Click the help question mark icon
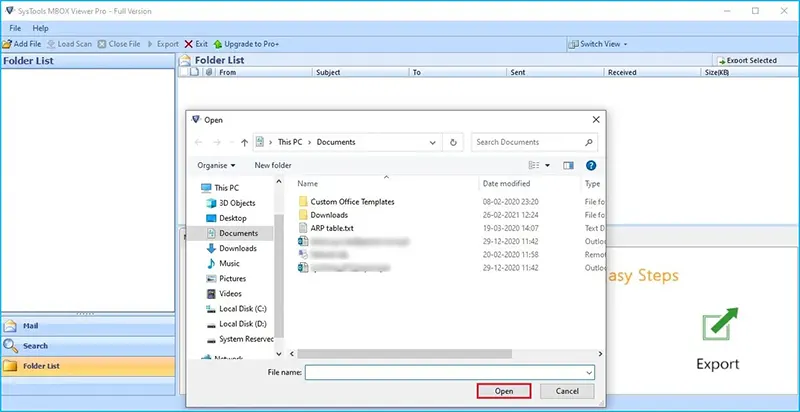Image resolution: width=800 pixels, height=412 pixels. pos(591,165)
